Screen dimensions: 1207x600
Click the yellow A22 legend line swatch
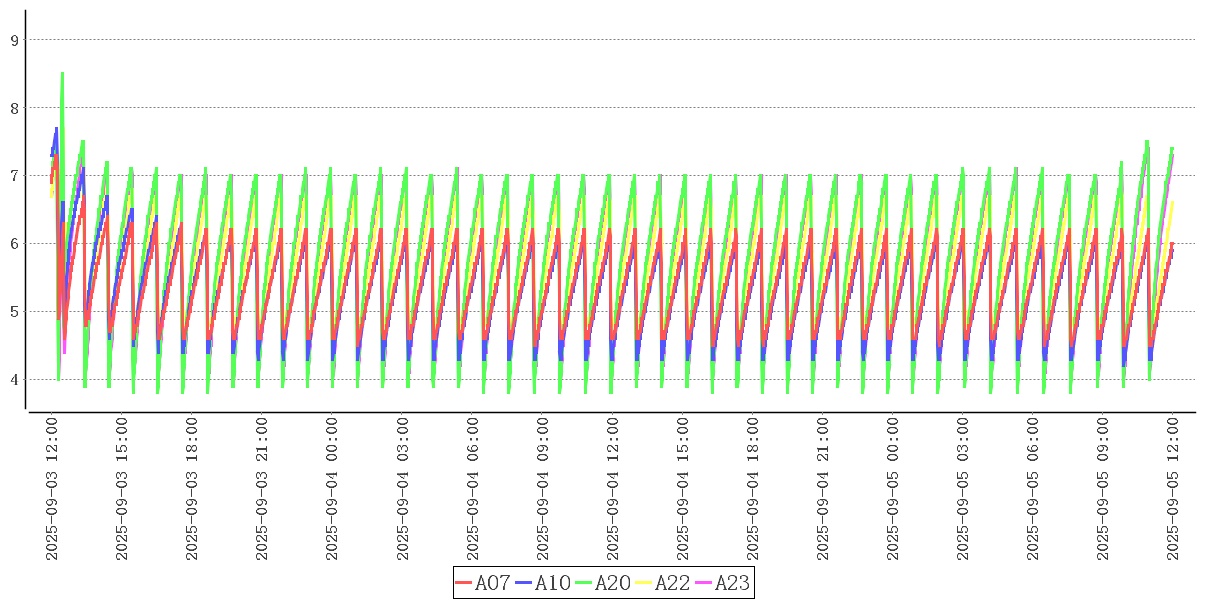(644, 583)
